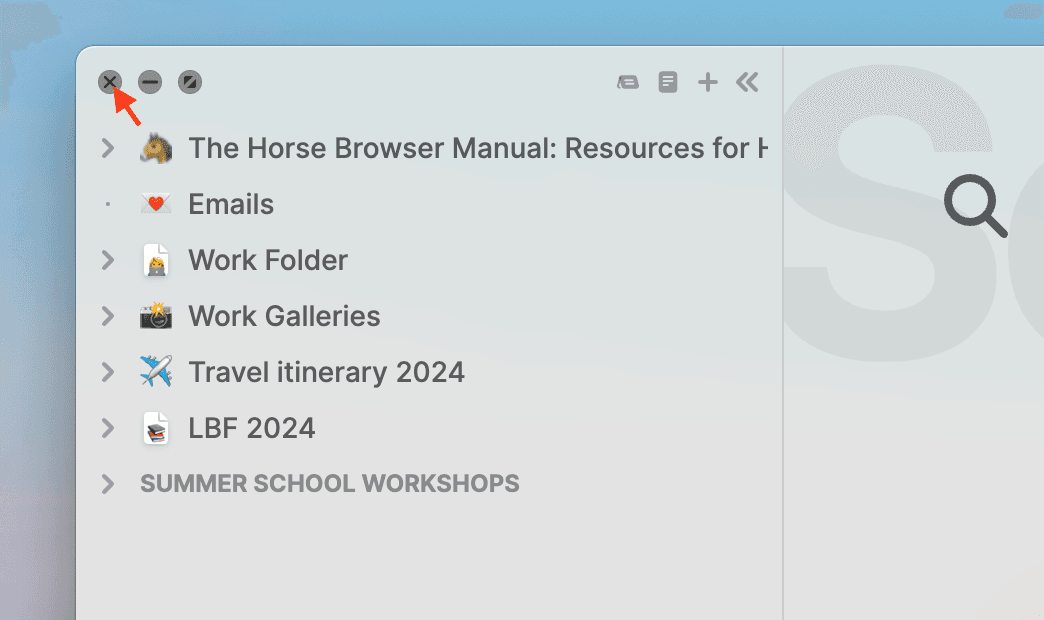
Task: Click the dot indicator left of Emails
Action: (x=108, y=204)
